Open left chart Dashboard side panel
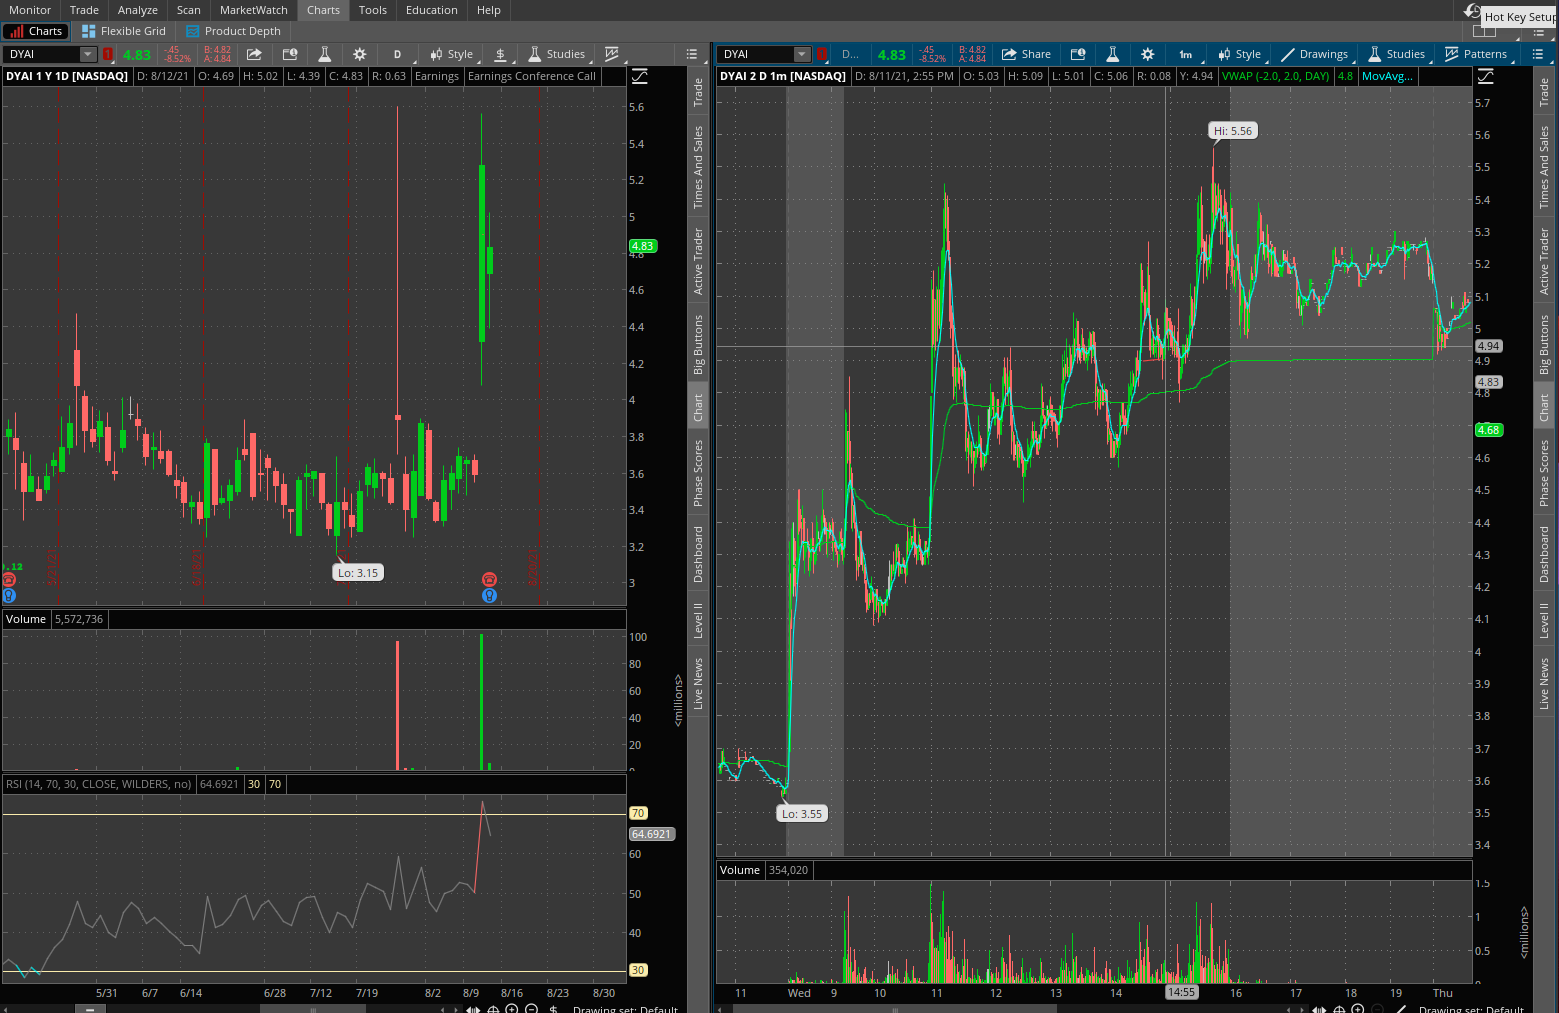 (x=698, y=554)
